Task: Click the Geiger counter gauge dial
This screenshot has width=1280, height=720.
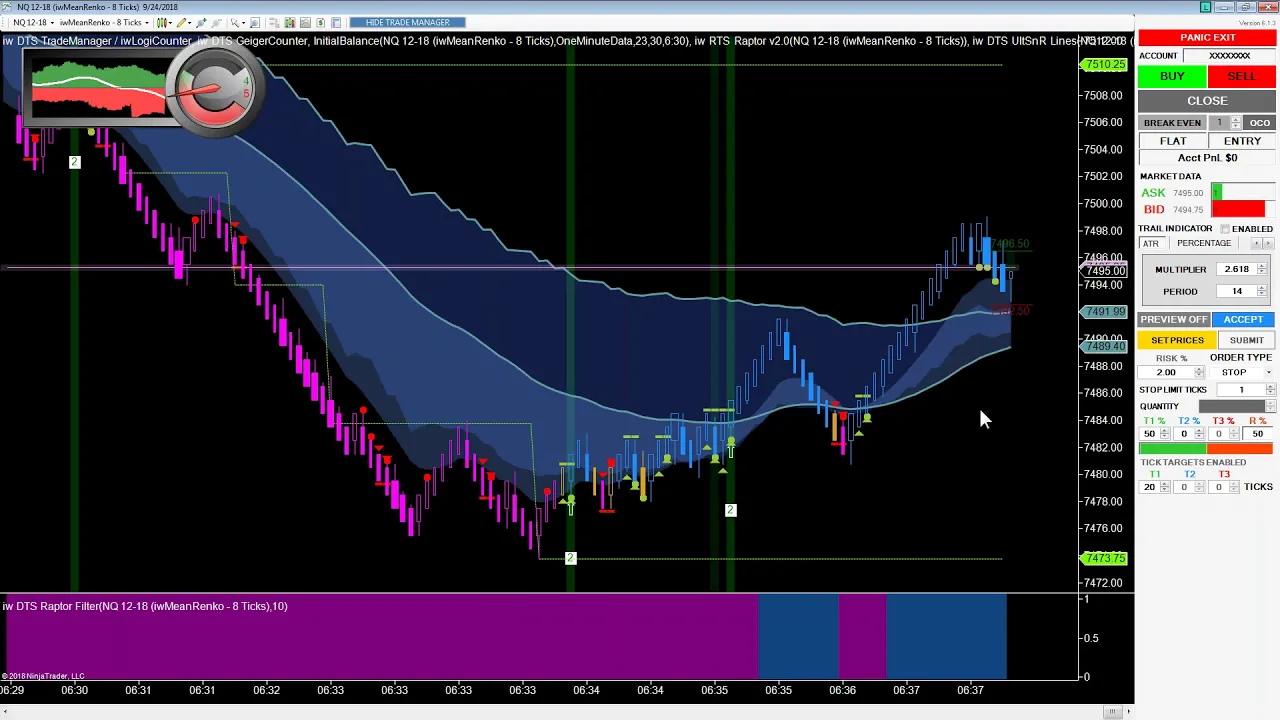Action: [x=217, y=89]
